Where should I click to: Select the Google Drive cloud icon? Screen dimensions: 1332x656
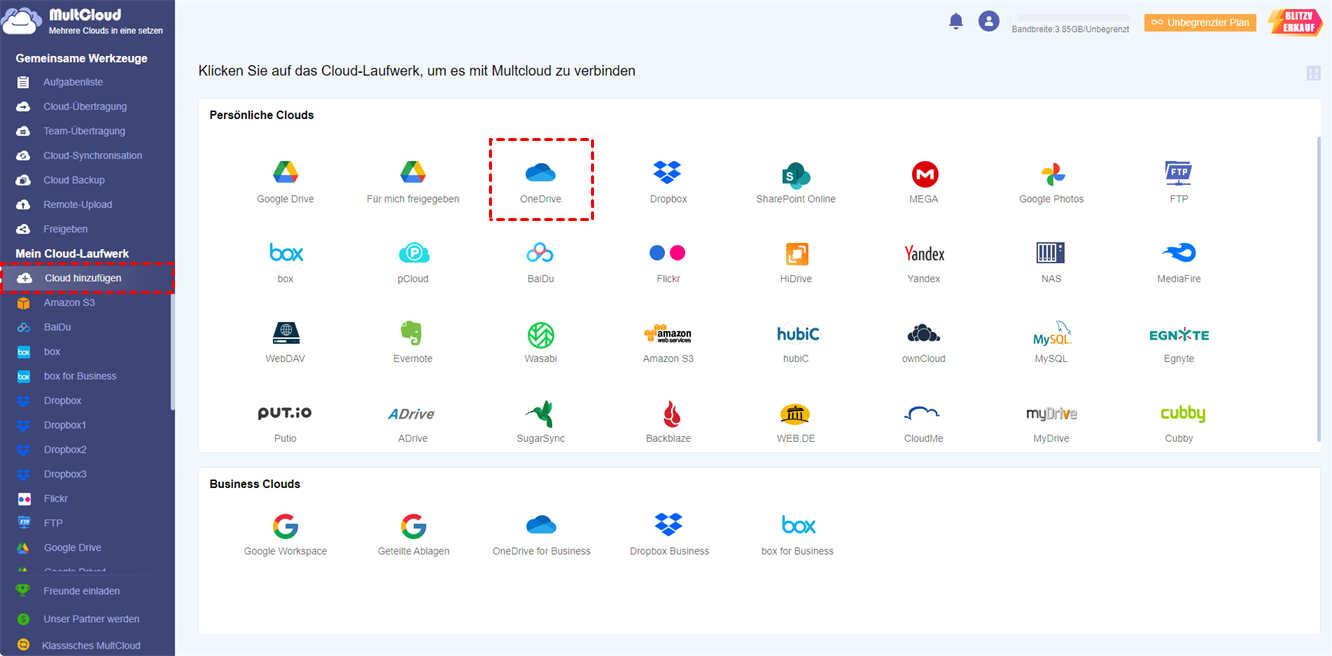[x=285, y=173]
